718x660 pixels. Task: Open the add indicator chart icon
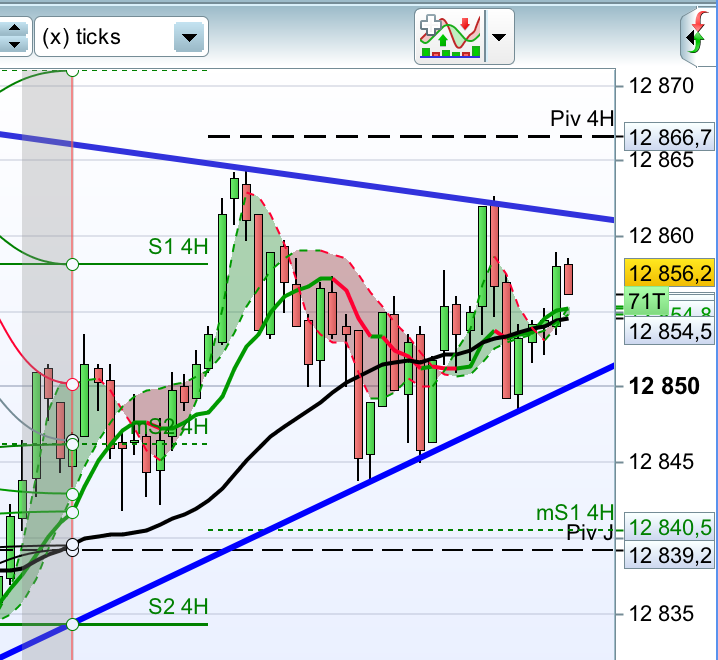pyautogui.click(x=450, y=37)
